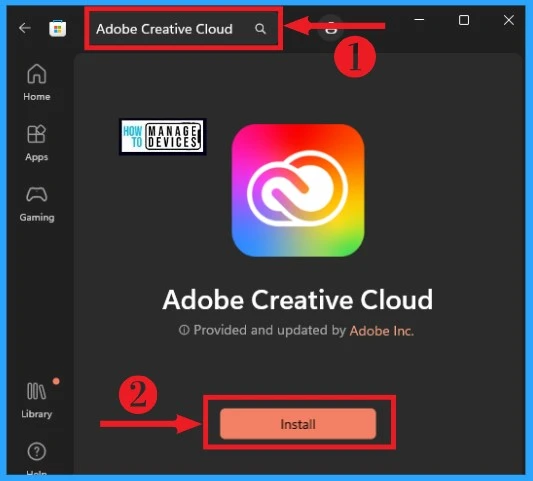Click the Adobe Creative Cloud title text
Image resolution: width=533 pixels, height=481 pixels.
pos(298,300)
